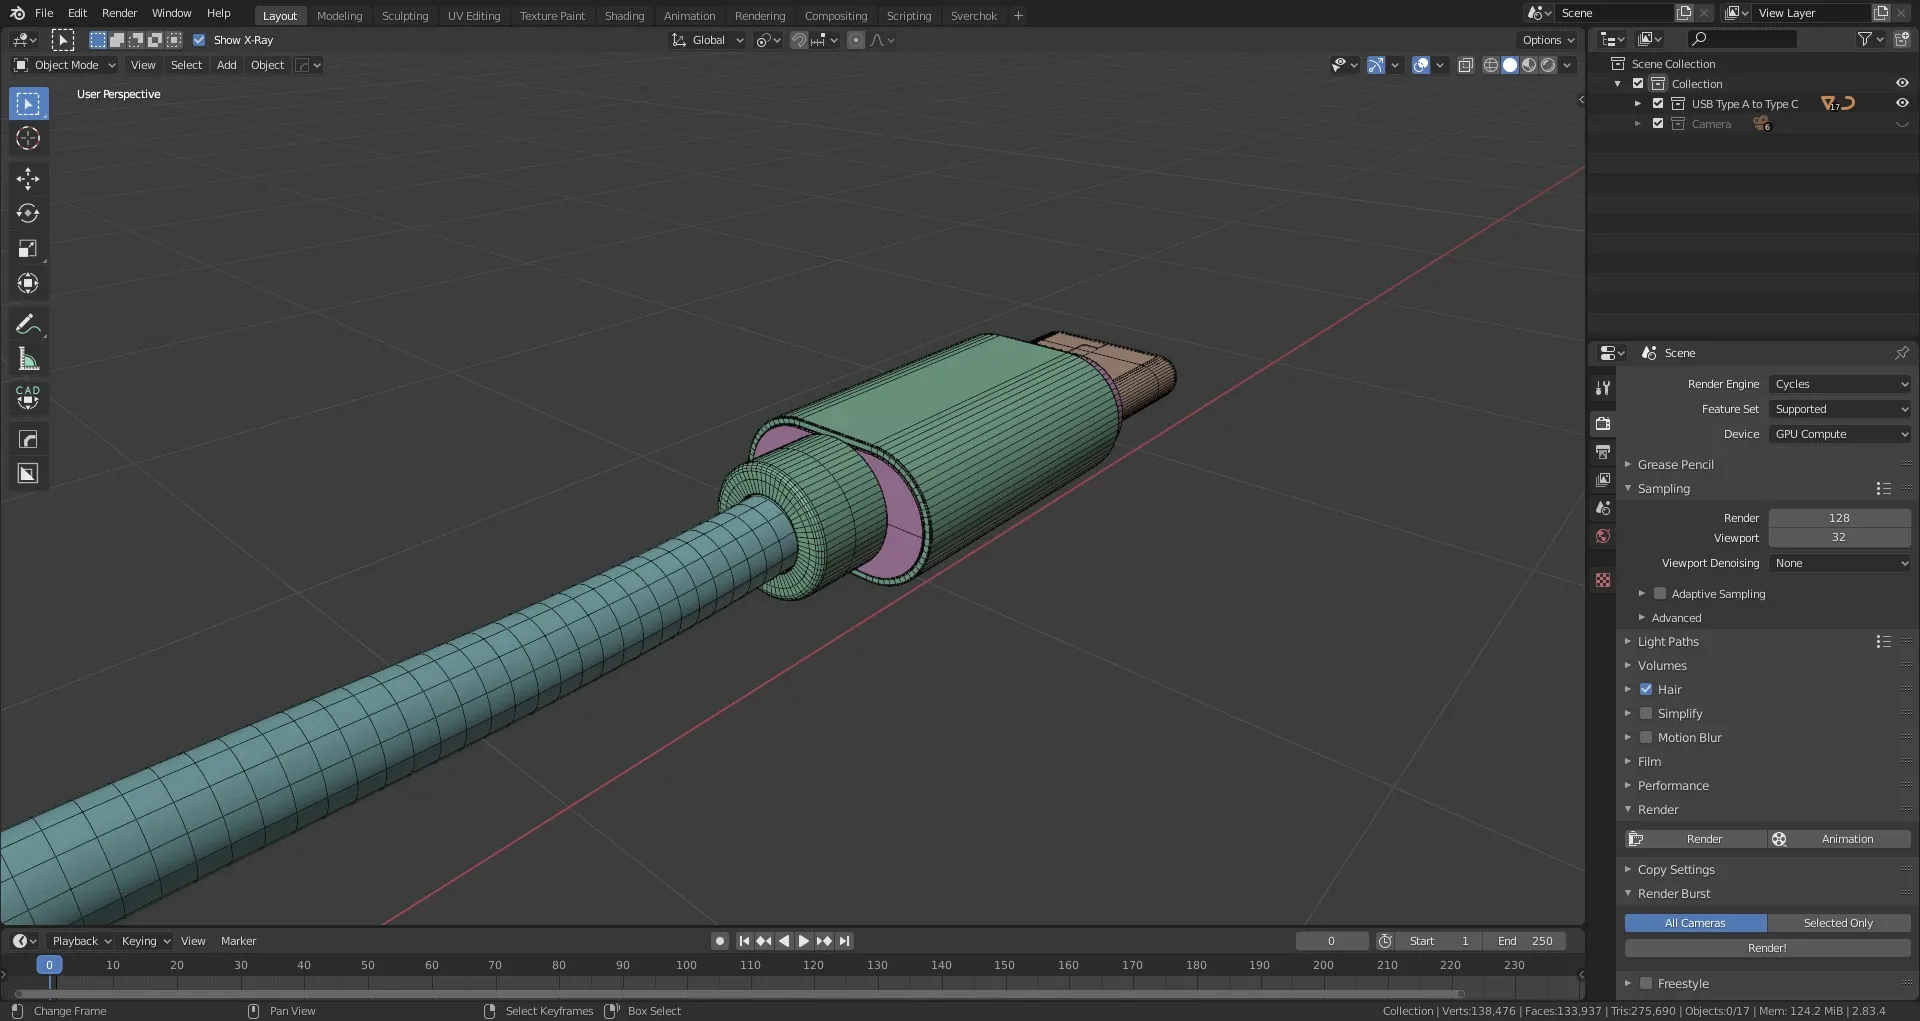
Task: Disable the Show X-Ray checkbox
Action: (199, 40)
